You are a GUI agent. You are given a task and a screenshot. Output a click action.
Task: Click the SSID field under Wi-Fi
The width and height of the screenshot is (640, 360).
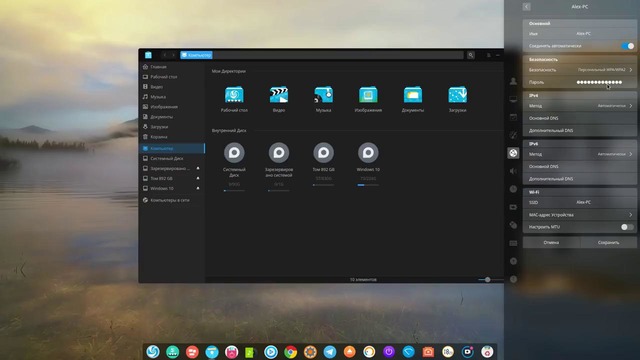coord(580,202)
